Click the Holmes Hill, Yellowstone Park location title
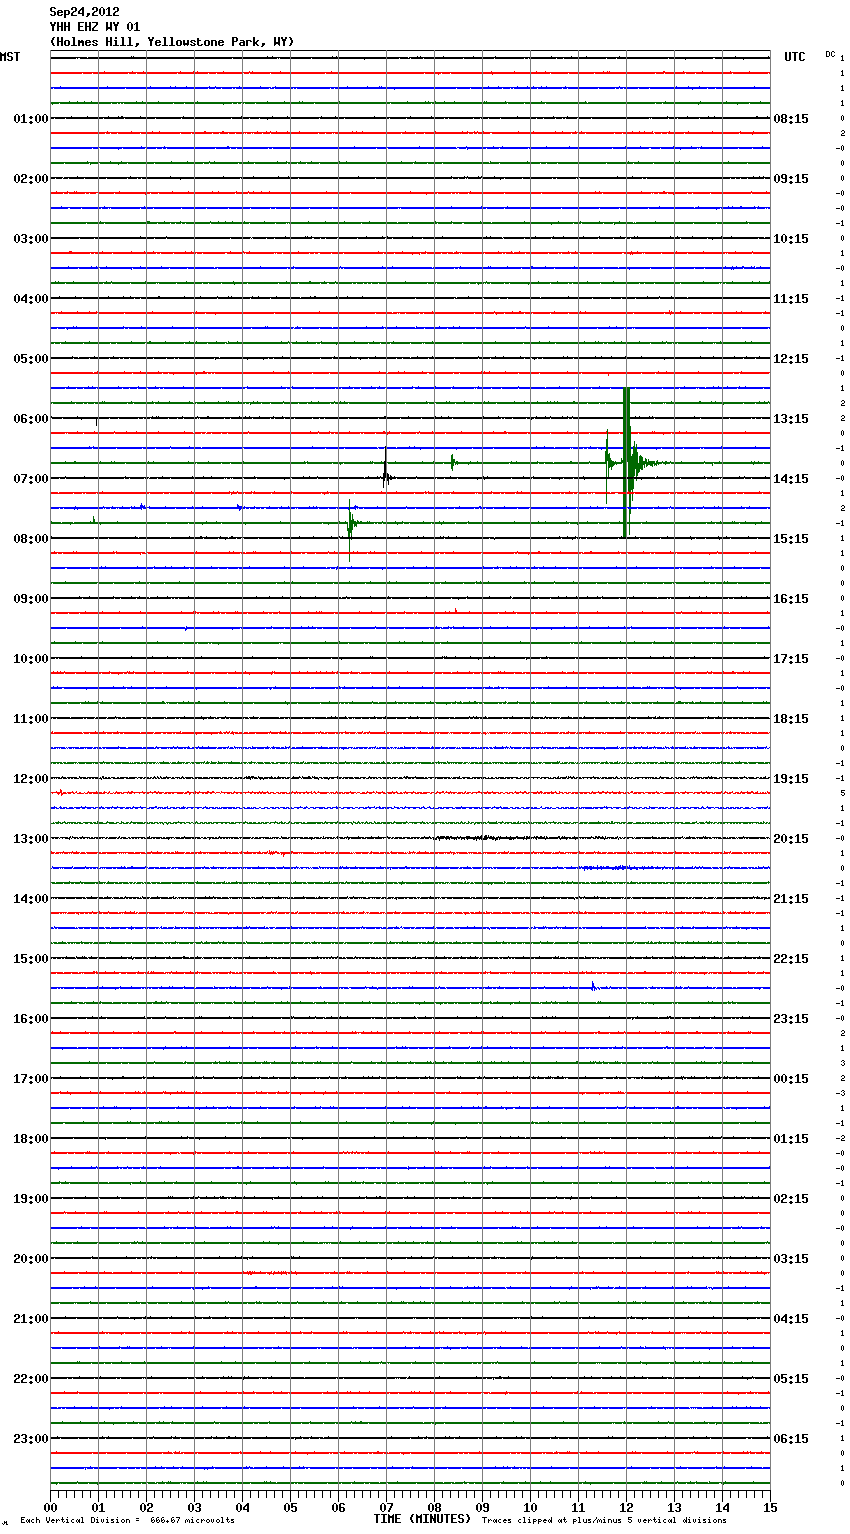Image resolution: width=850 pixels, height=1534 pixels. [x=172, y=42]
